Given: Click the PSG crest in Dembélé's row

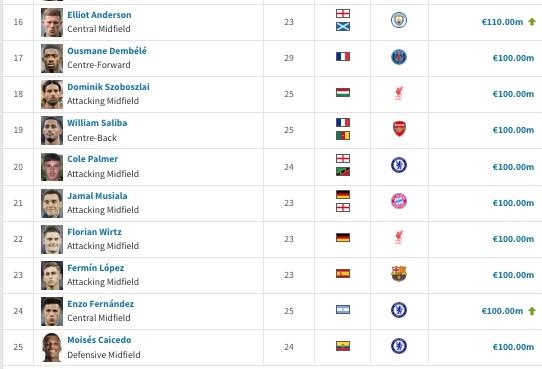Looking at the screenshot, I should point(399,57).
